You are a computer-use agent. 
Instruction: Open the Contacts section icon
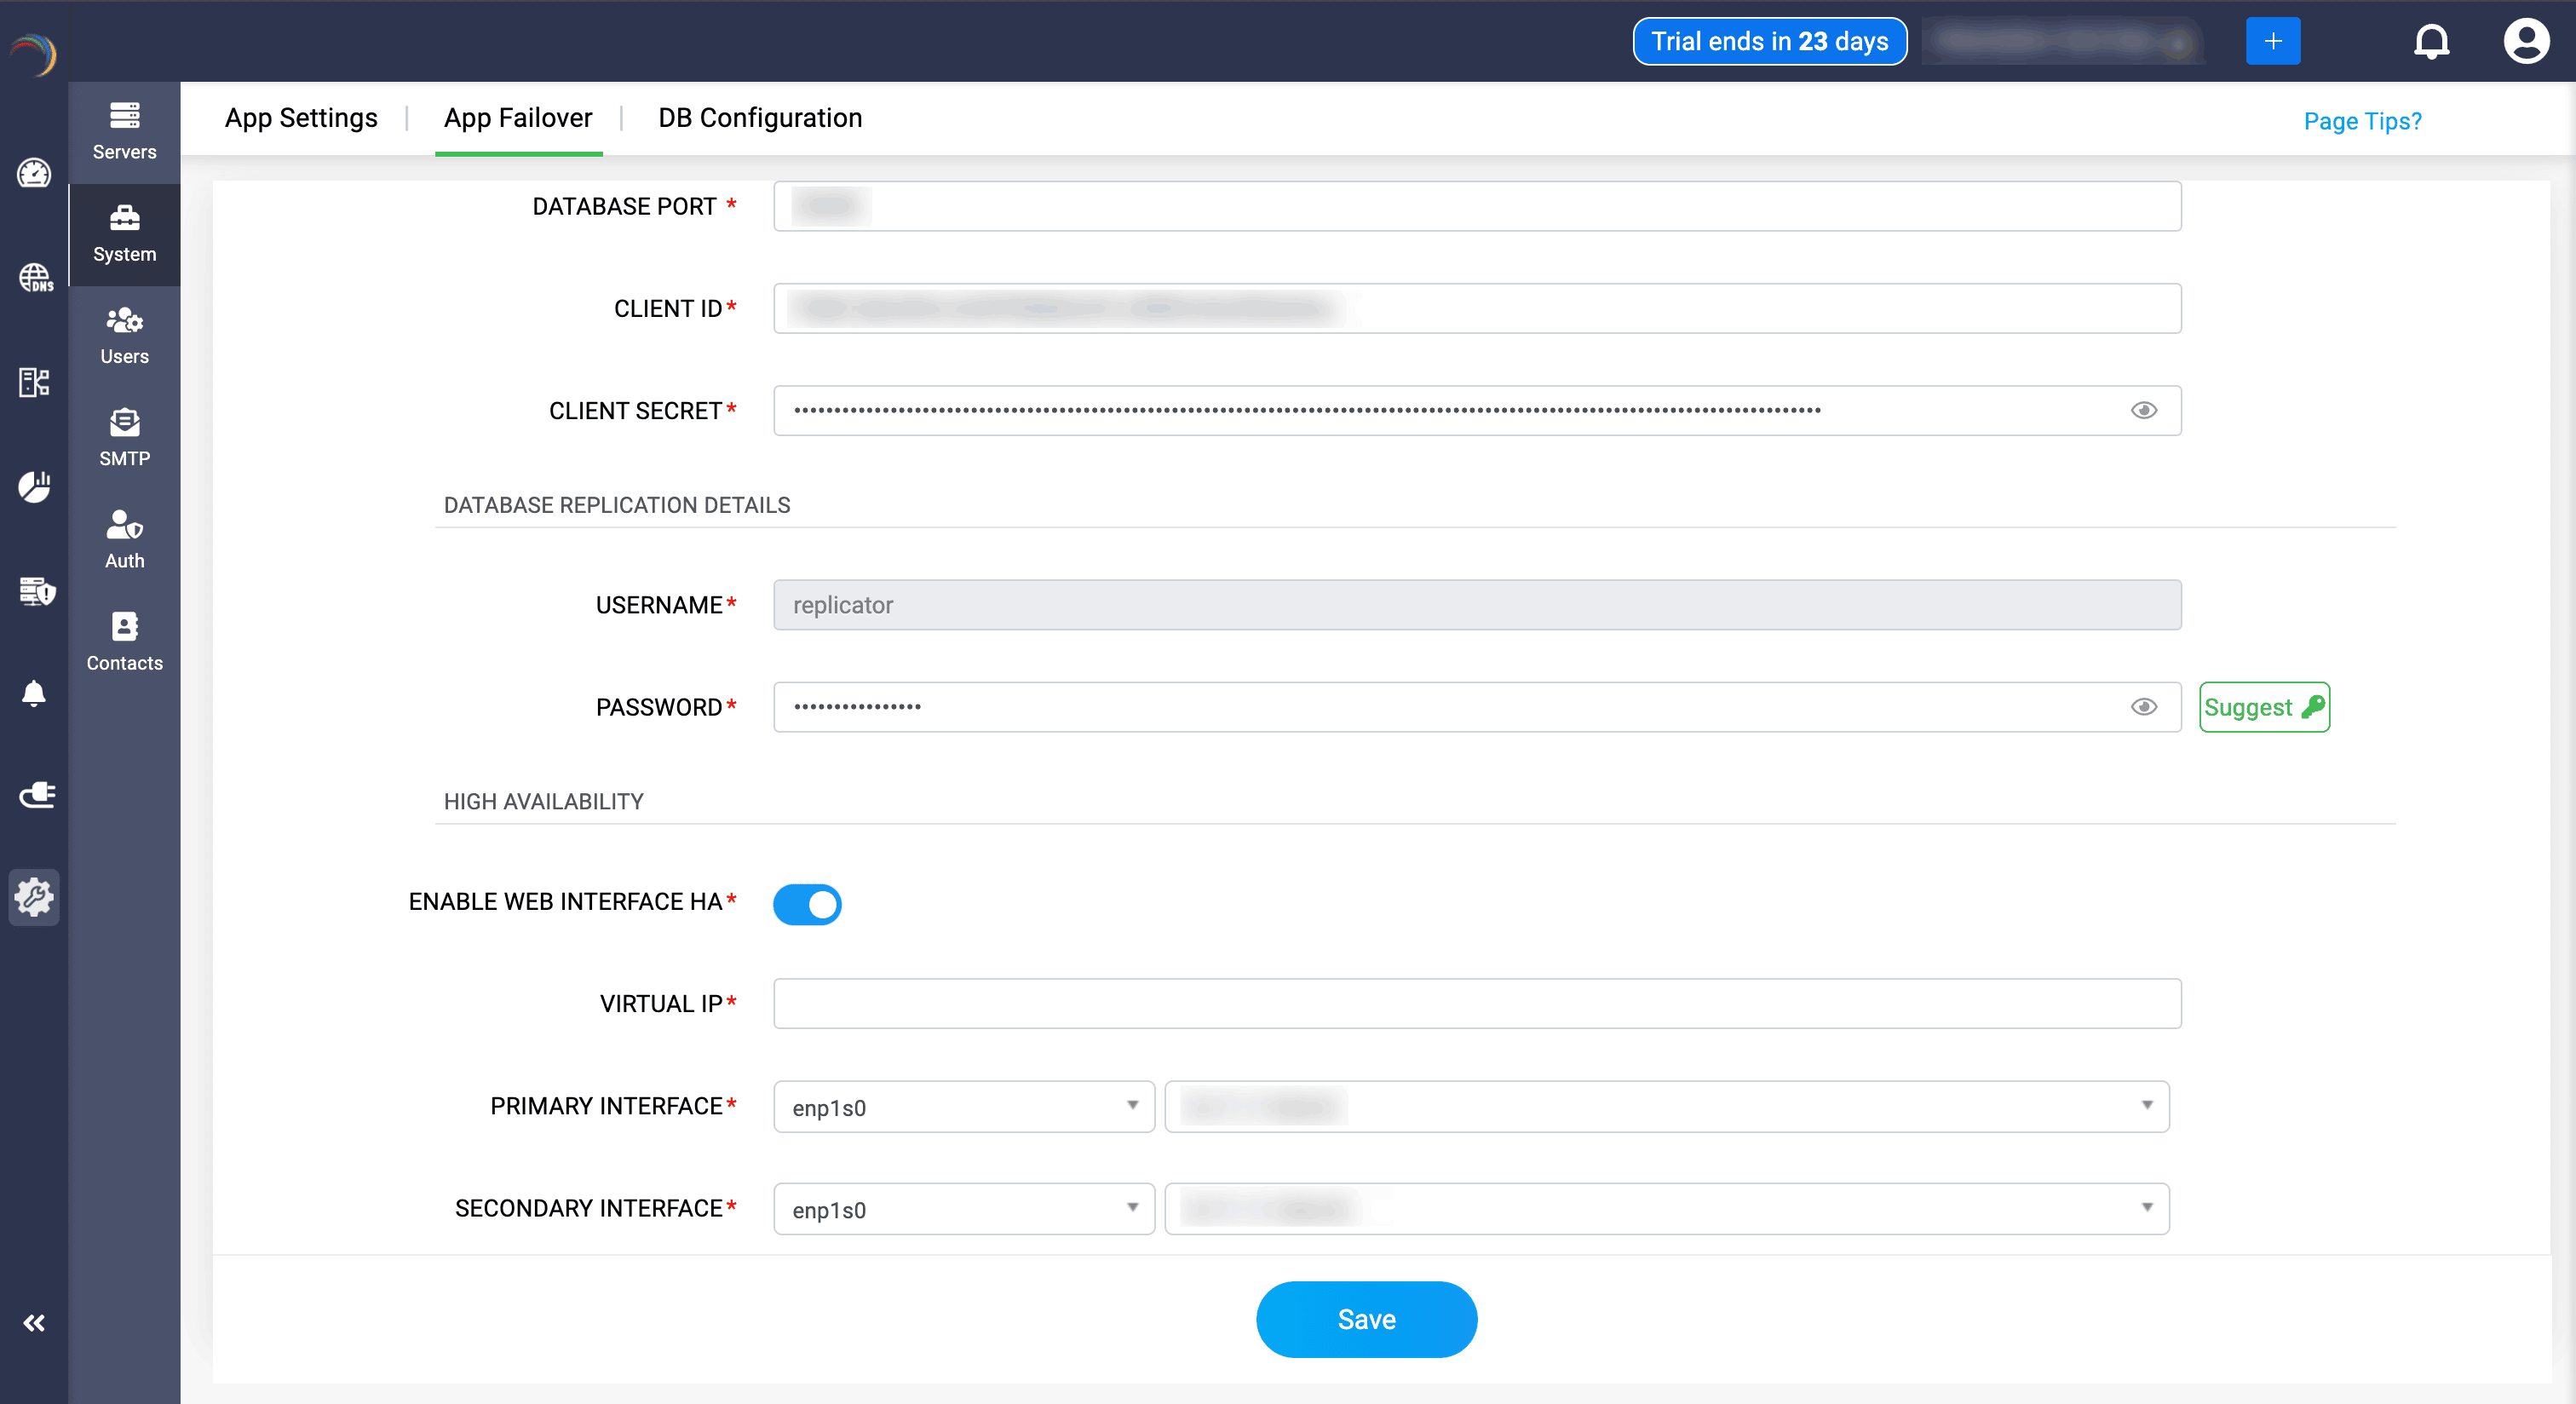click(x=124, y=642)
